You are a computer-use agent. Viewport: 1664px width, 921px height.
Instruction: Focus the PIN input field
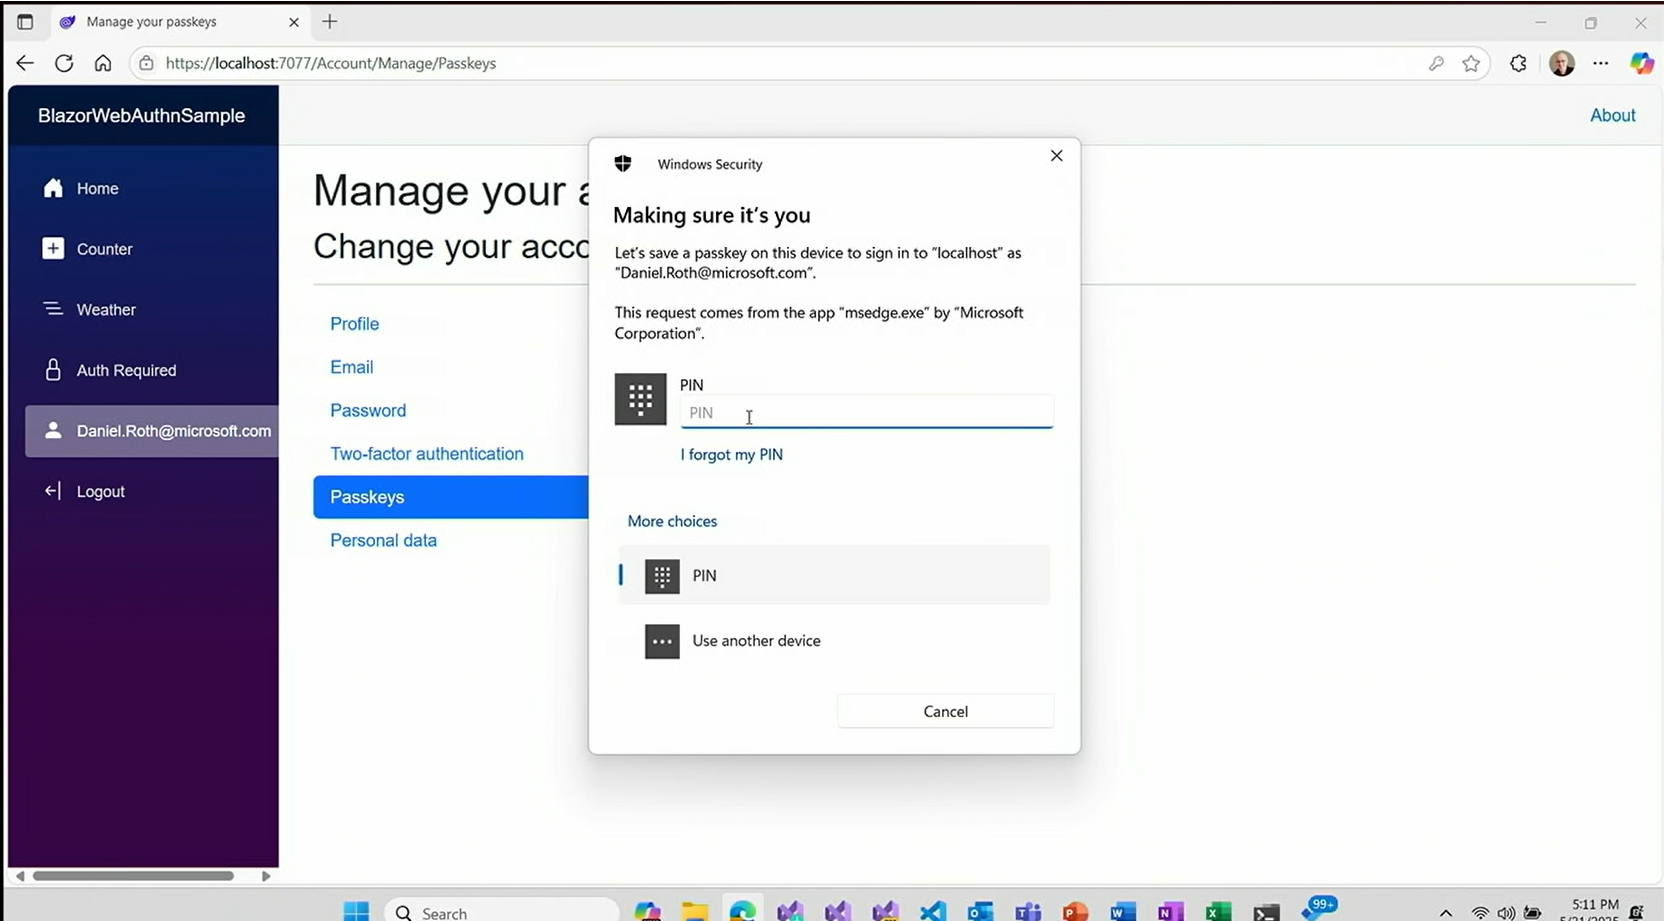[866, 412]
